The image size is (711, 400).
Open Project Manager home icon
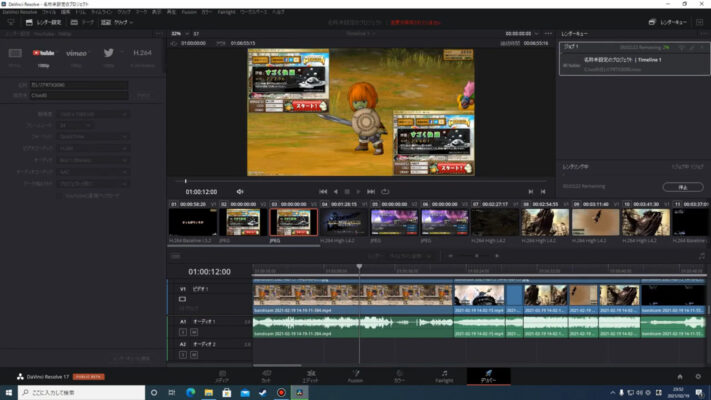680,377
